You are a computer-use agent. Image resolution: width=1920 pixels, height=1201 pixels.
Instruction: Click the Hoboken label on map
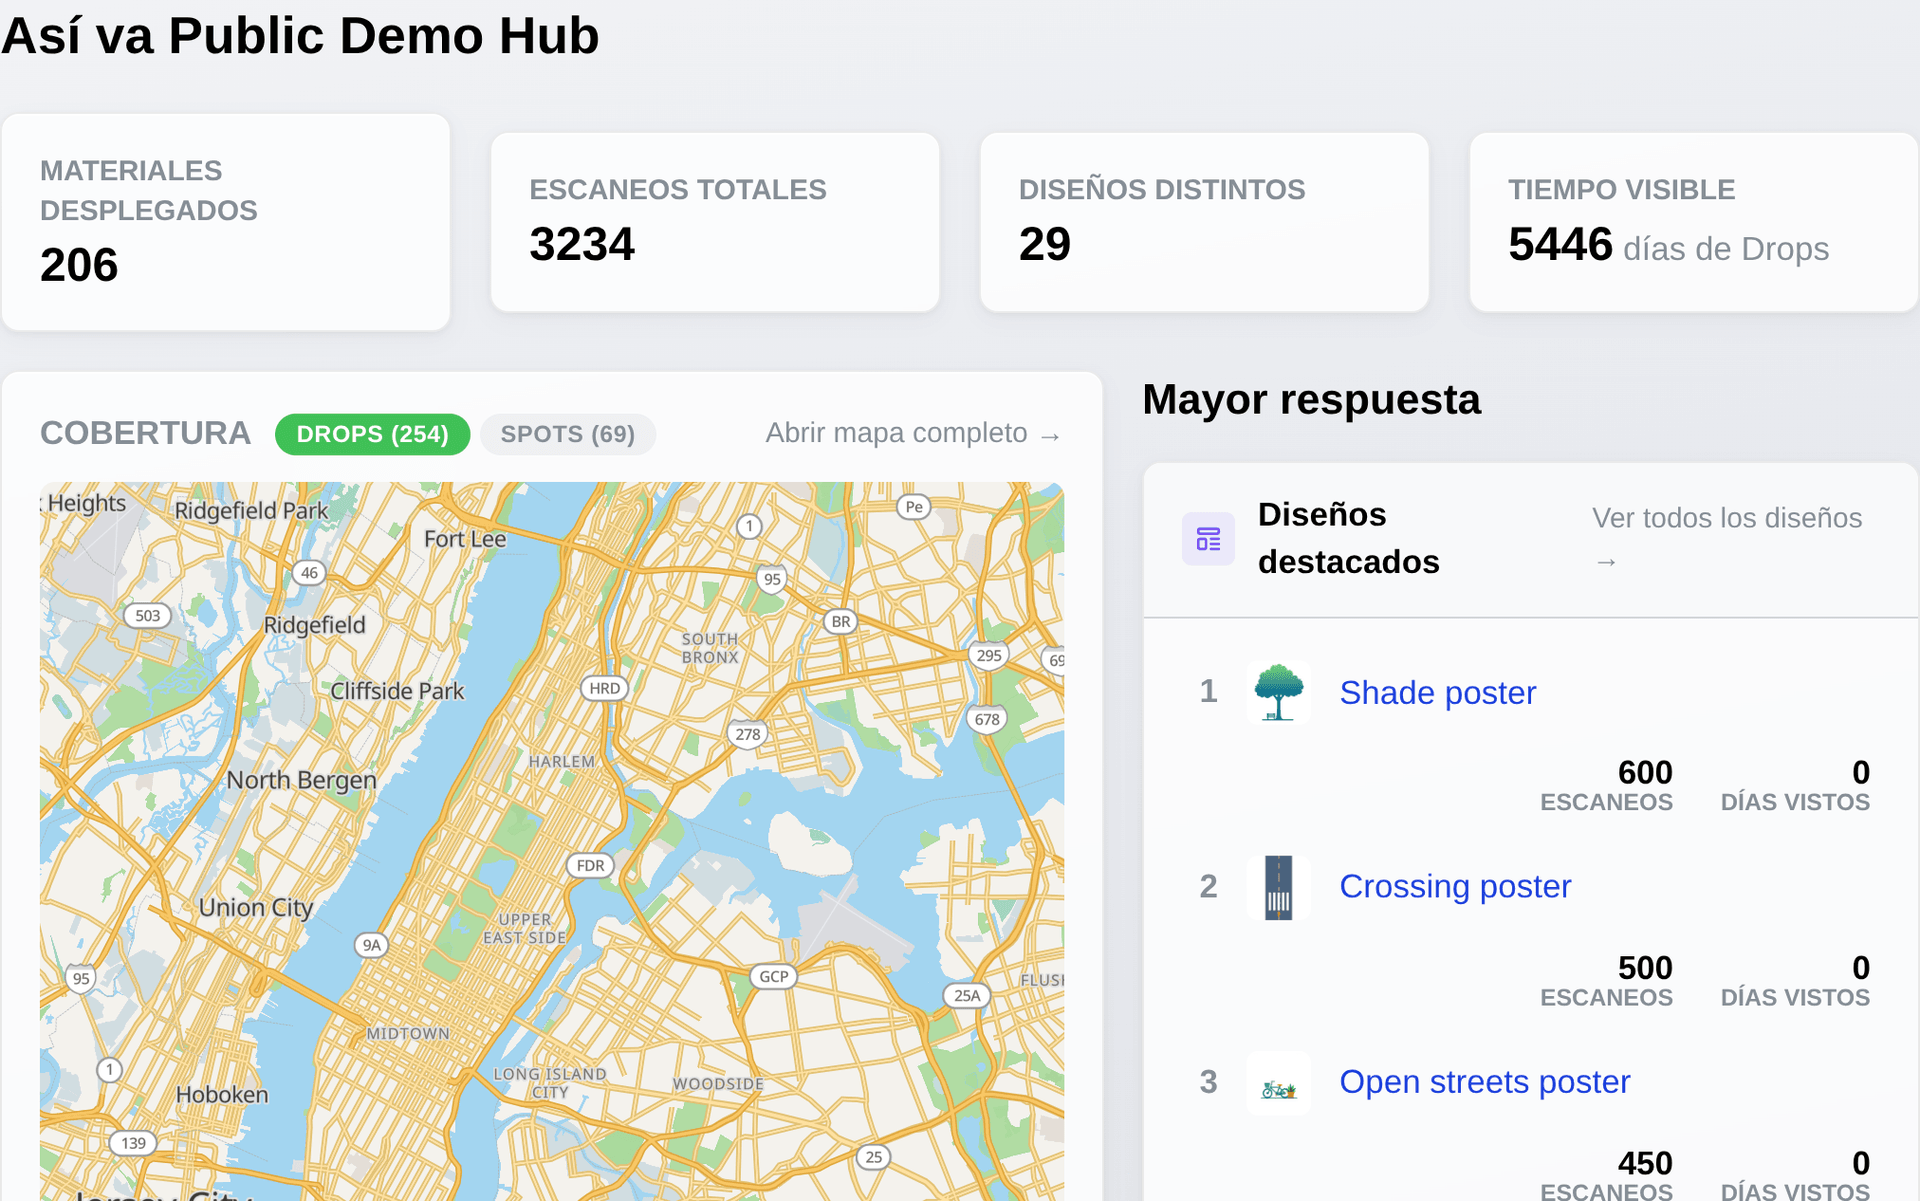click(x=222, y=1095)
